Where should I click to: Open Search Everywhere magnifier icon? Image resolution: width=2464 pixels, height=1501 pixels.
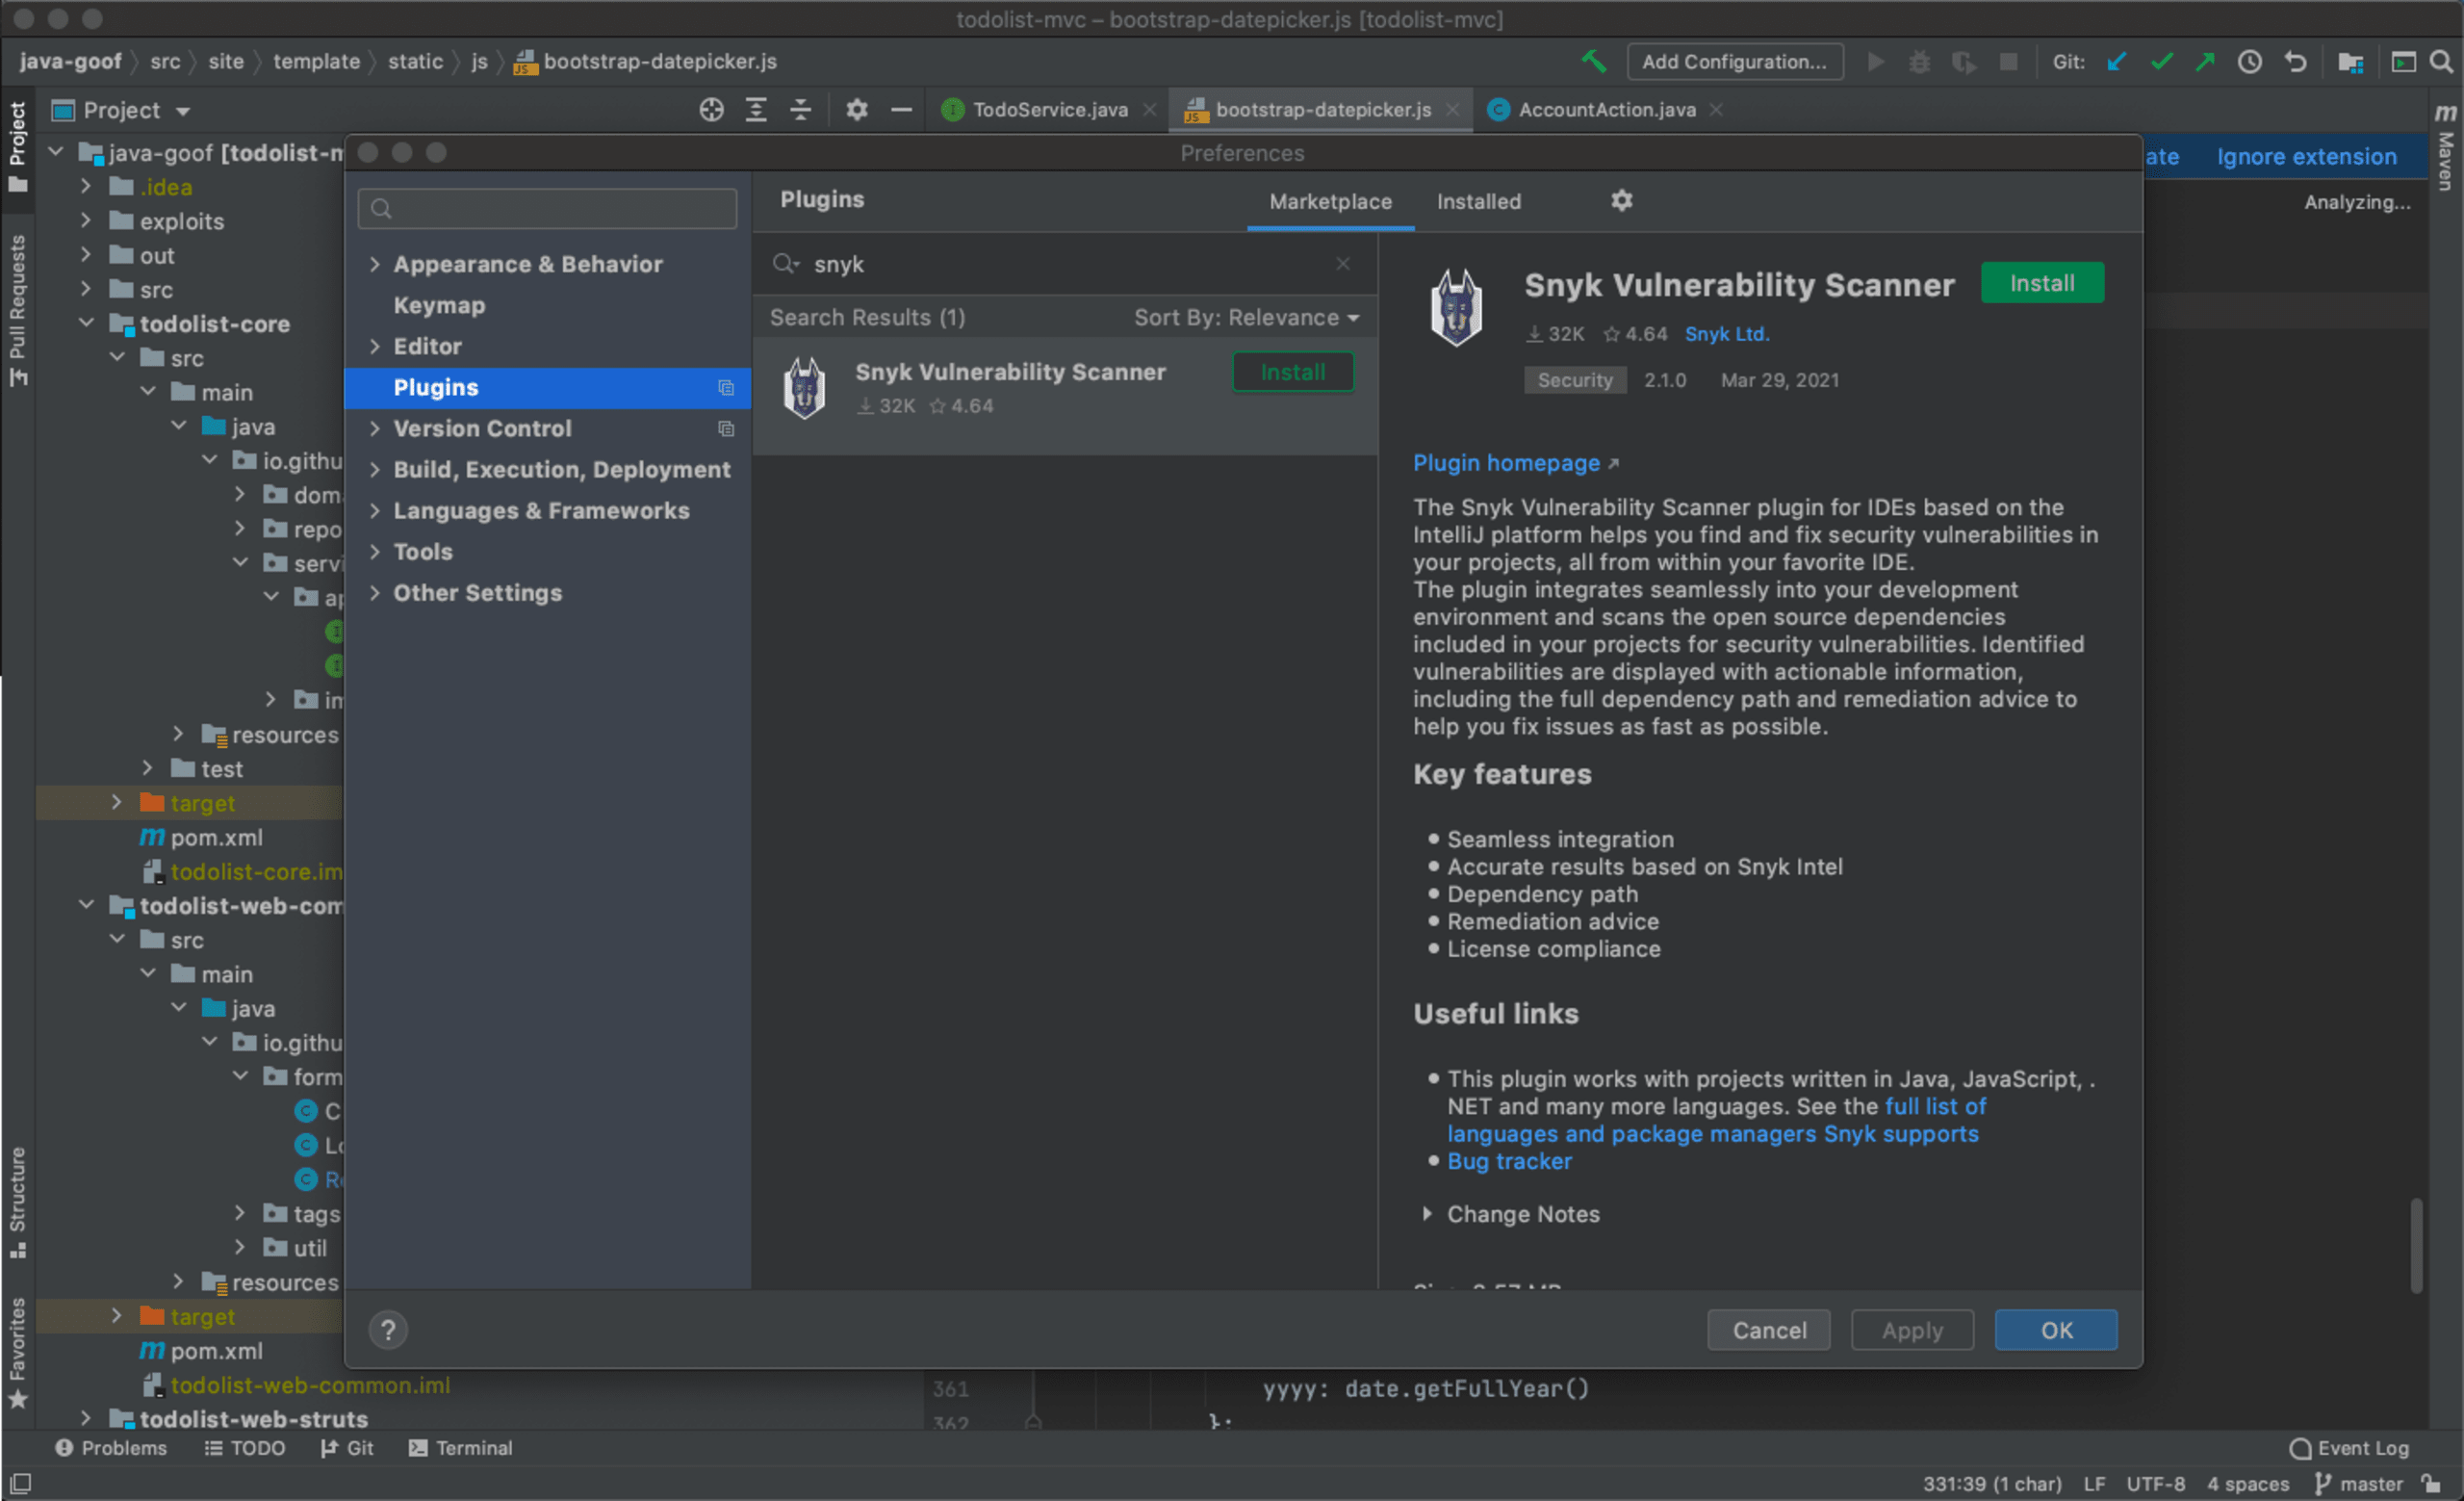point(2441,62)
